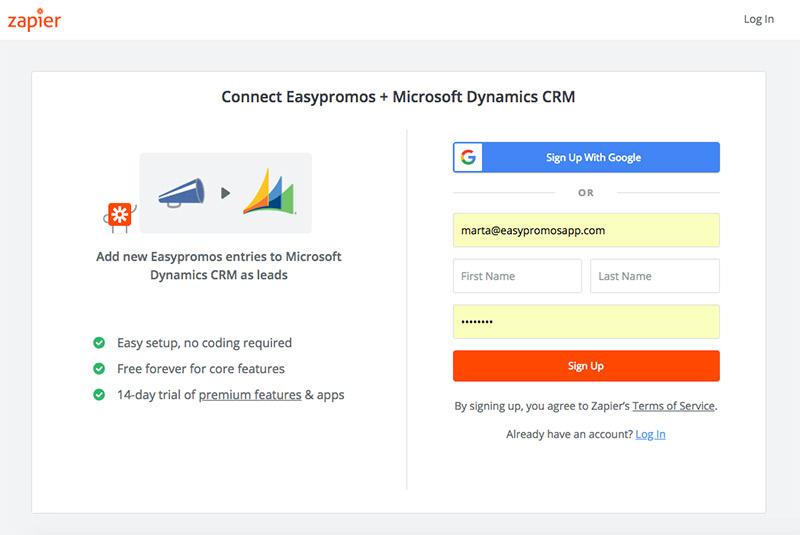This screenshot has width=800, height=535.
Task: Focus the email field with marta@easypromosapp.com
Action: [x=586, y=230]
